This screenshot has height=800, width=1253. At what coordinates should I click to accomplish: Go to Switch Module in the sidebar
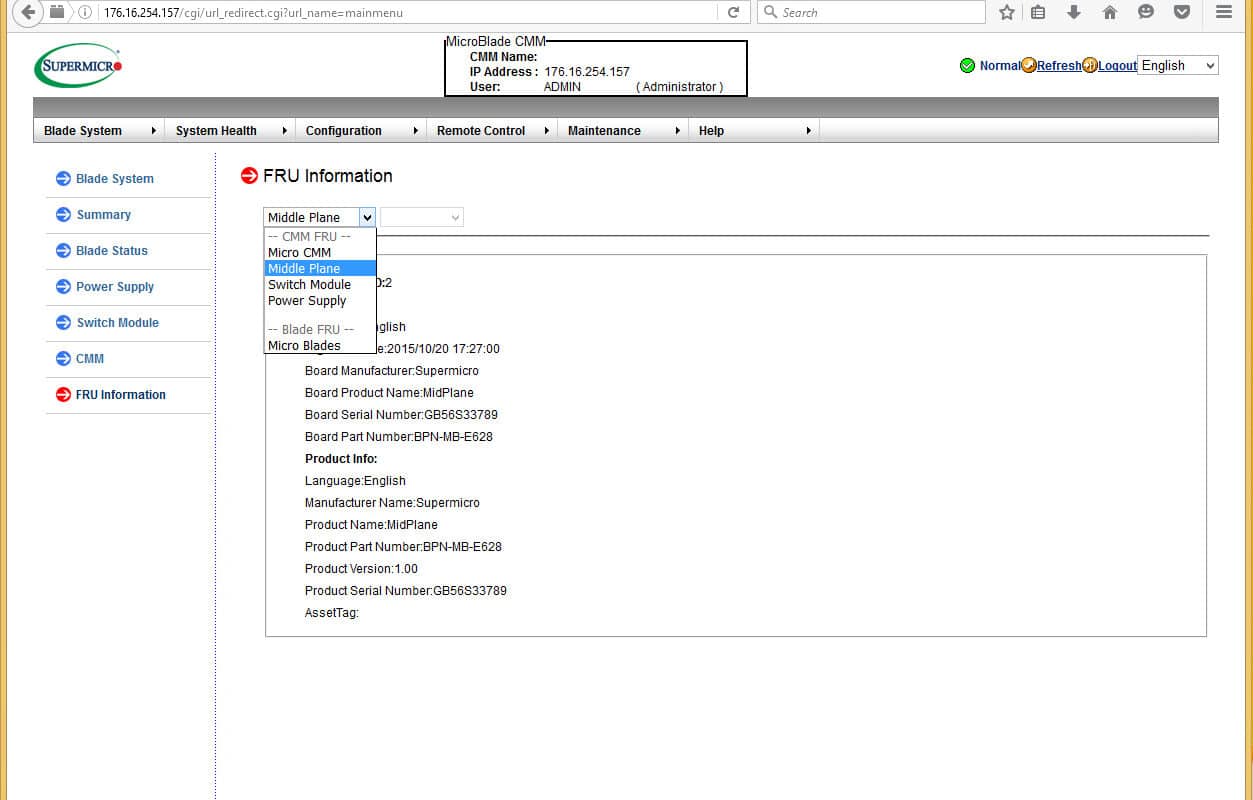coord(118,323)
